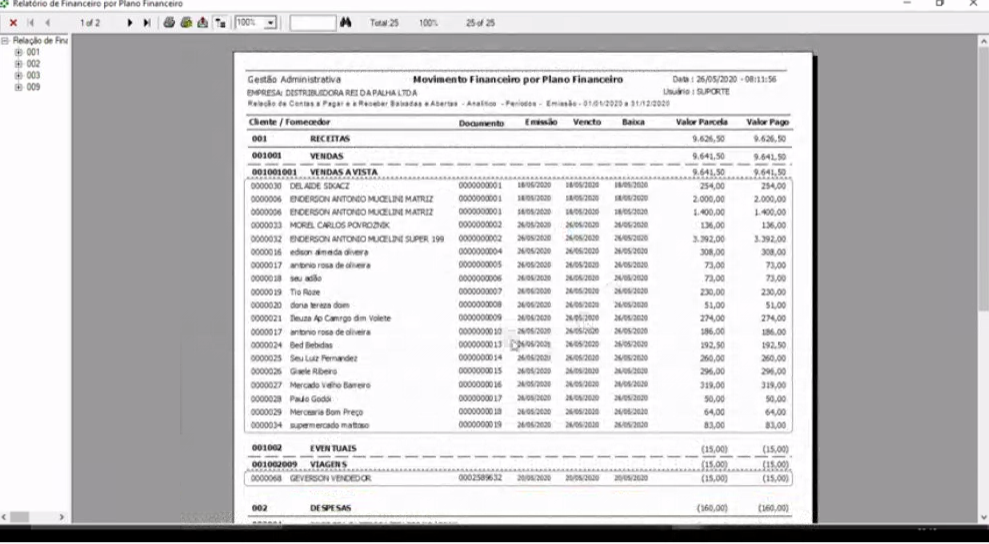Viewport: 989px width, 544px height.
Task: Click the Paulo Goddi customer row
Action: tap(518, 399)
